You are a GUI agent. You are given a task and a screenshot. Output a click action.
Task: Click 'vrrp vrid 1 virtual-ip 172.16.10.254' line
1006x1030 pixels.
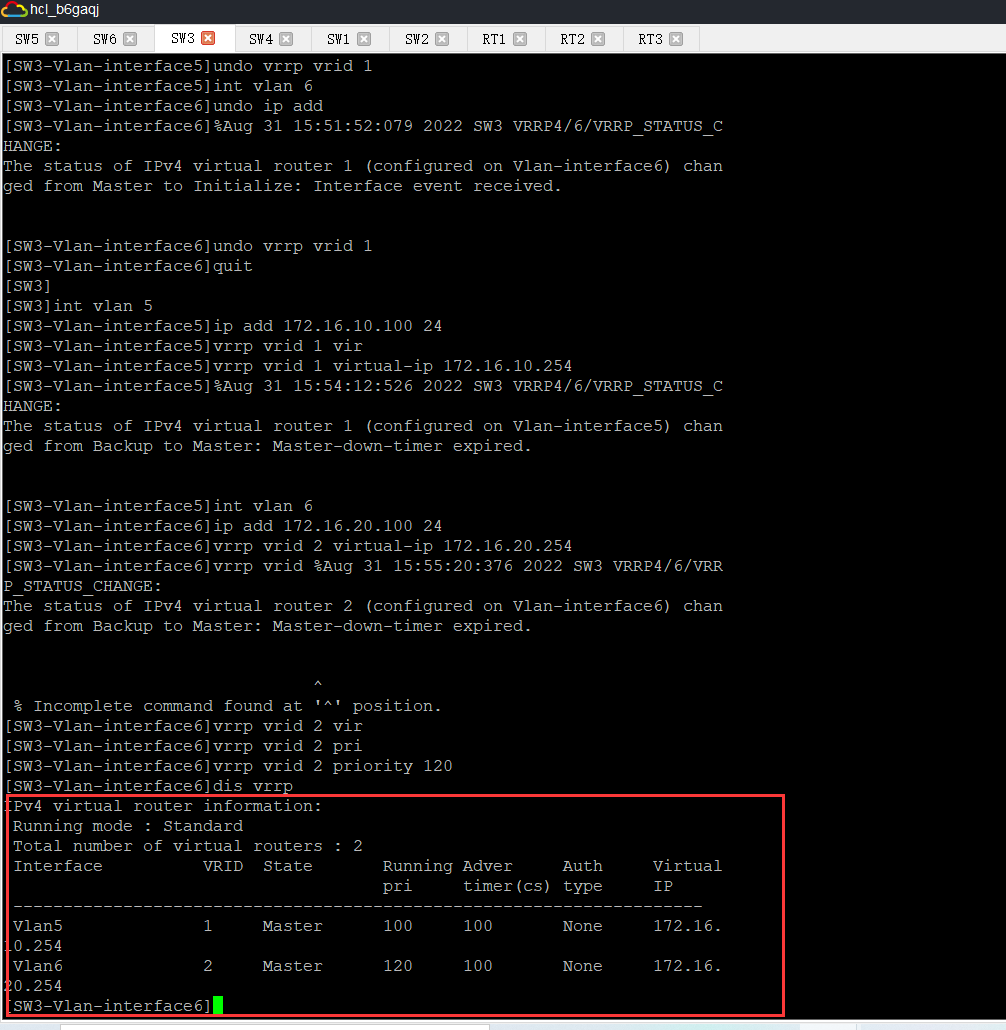[288, 366]
